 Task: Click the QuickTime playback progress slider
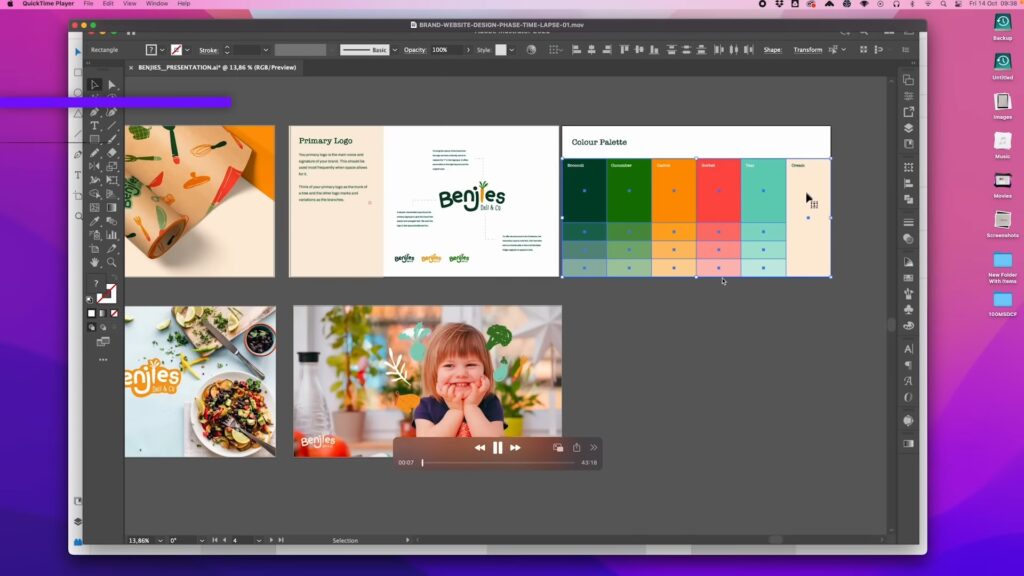498,462
